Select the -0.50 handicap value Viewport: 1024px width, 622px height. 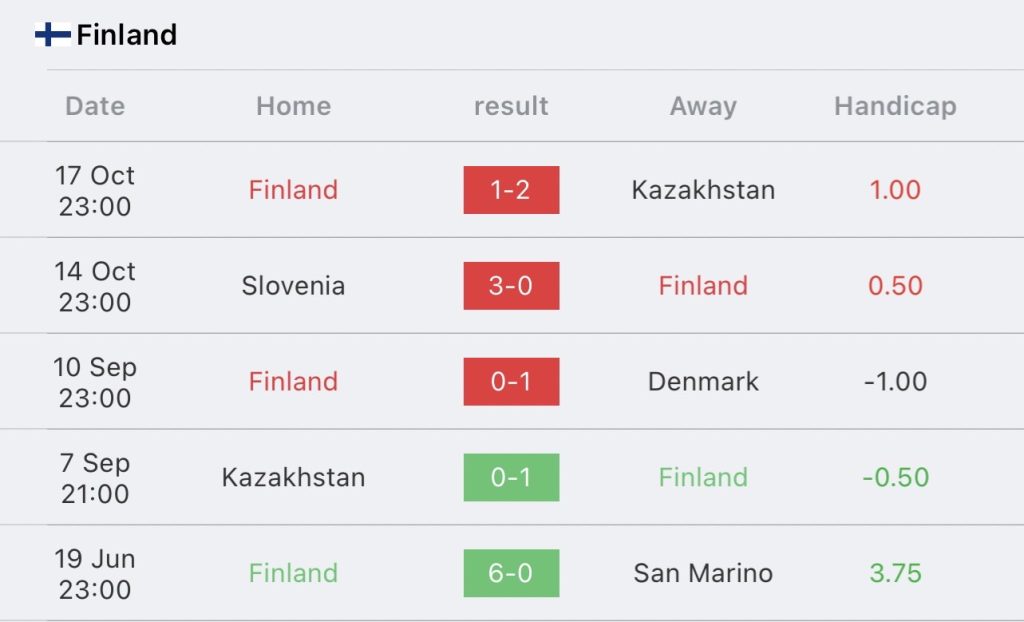(895, 478)
